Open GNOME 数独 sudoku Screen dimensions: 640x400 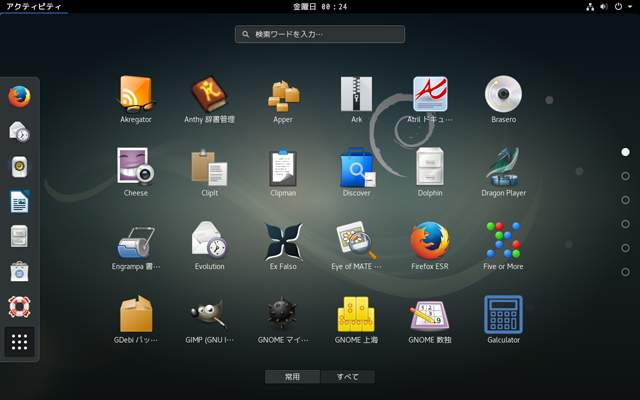pos(430,319)
